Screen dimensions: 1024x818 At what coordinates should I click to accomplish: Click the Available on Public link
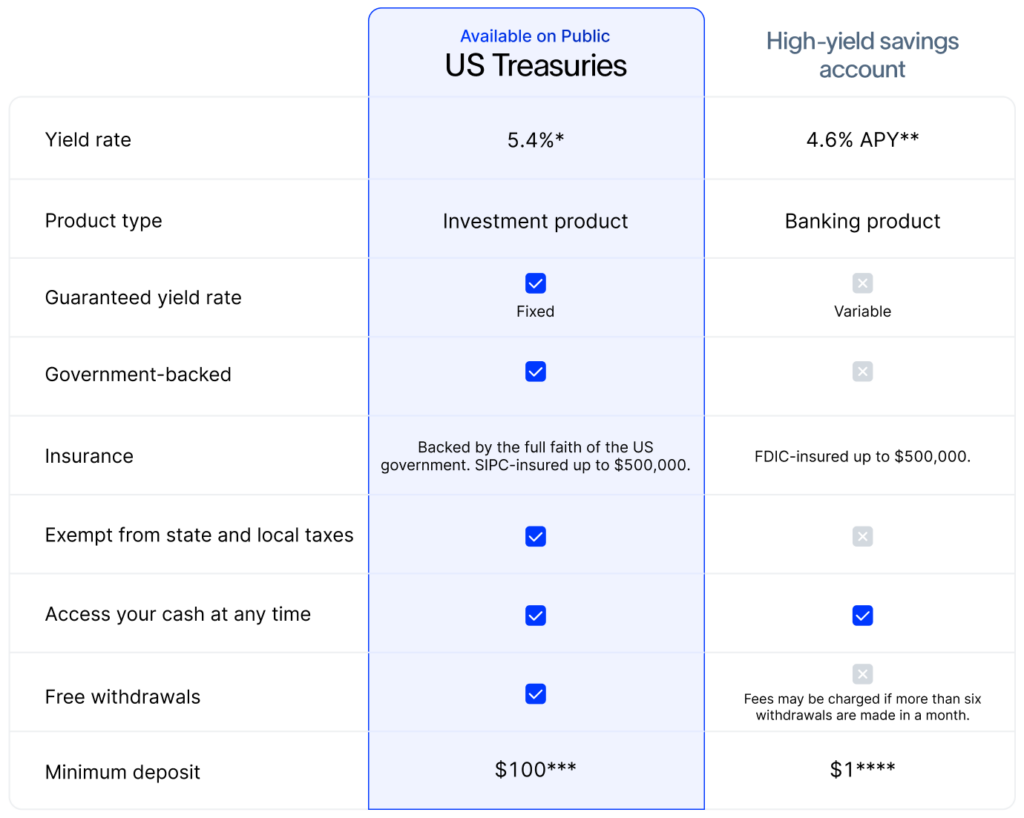click(x=535, y=36)
